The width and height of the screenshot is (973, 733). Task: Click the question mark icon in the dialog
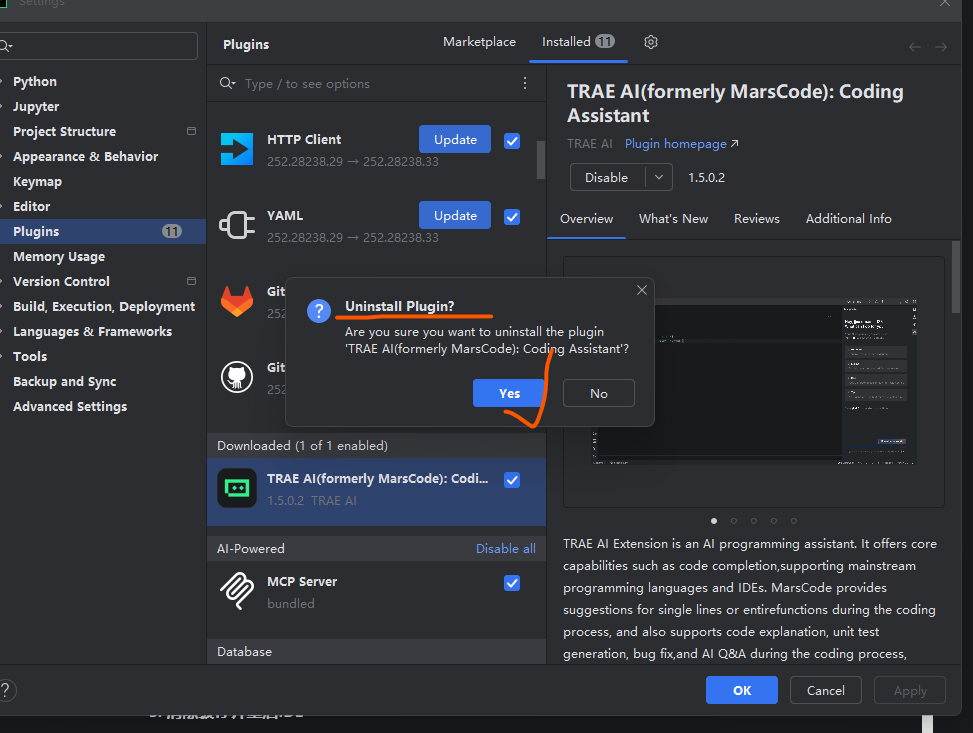click(319, 310)
